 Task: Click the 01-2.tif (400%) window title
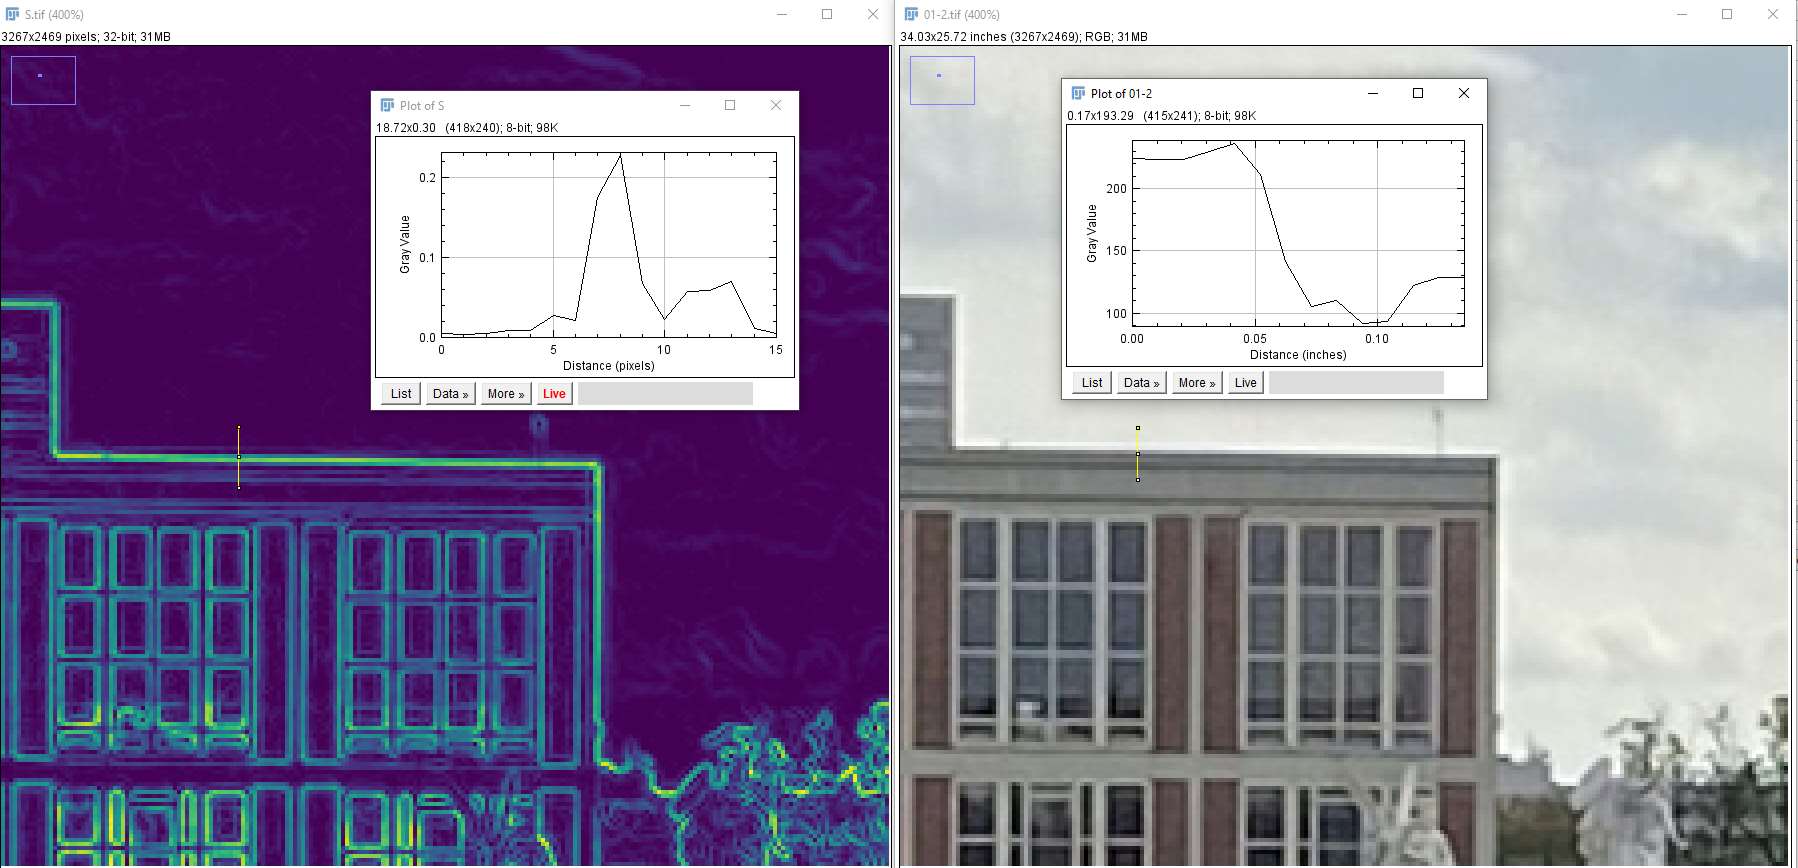[x=962, y=15]
